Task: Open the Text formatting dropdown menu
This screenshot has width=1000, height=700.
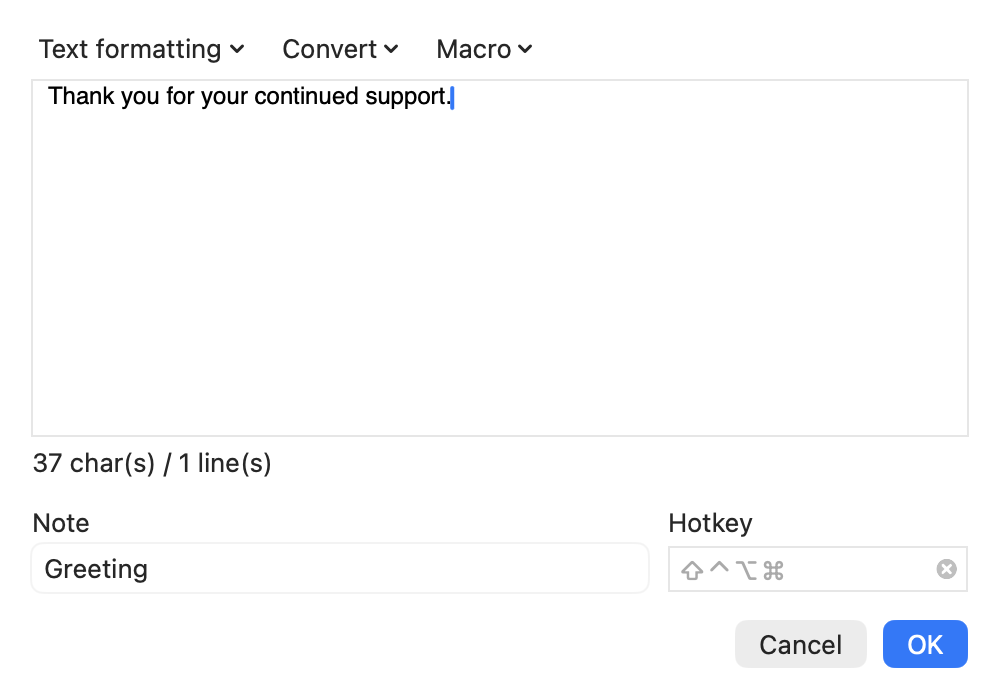Action: (141, 49)
